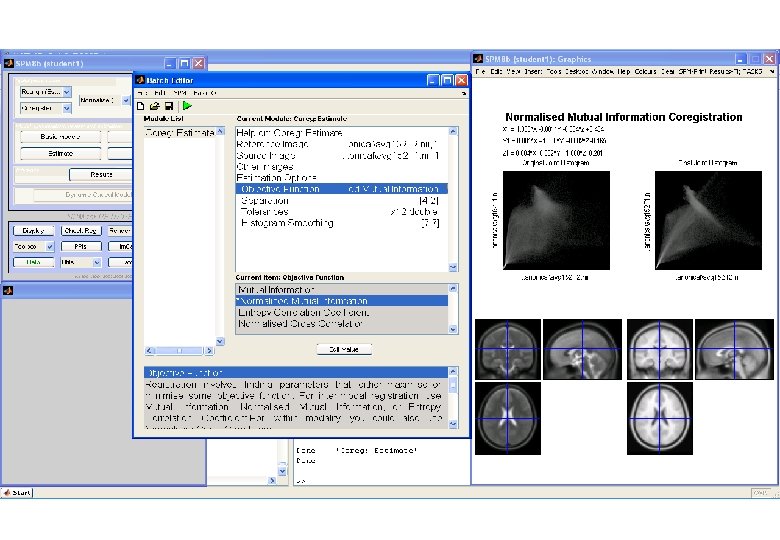Expand the menu overflow arrow in Graphics menu bar

(772, 72)
